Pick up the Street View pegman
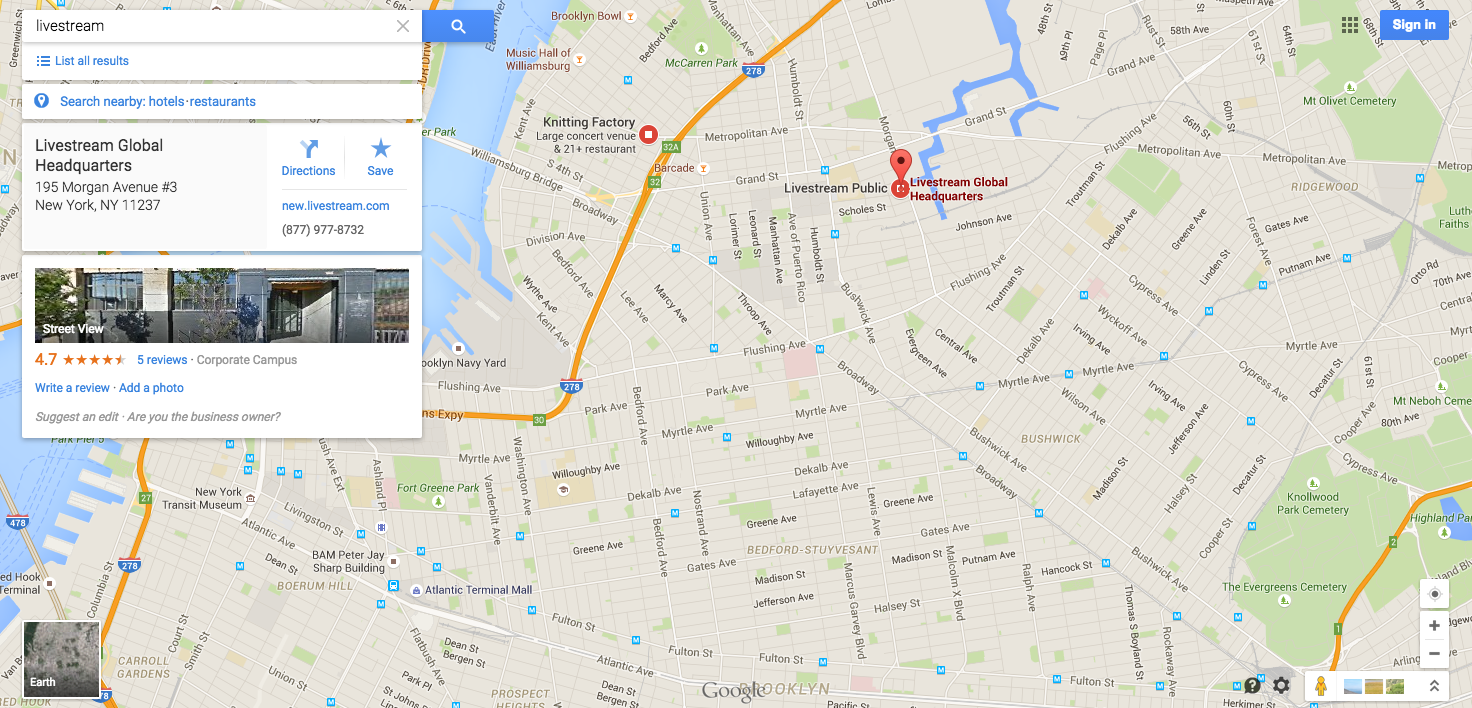The width and height of the screenshot is (1472, 708). tap(1321, 686)
